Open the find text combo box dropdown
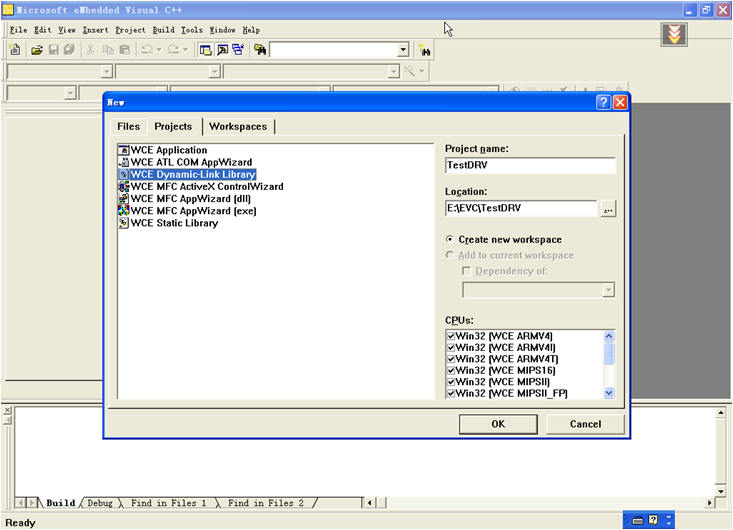The width and height of the screenshot is (733, 530). pos(403,49)
